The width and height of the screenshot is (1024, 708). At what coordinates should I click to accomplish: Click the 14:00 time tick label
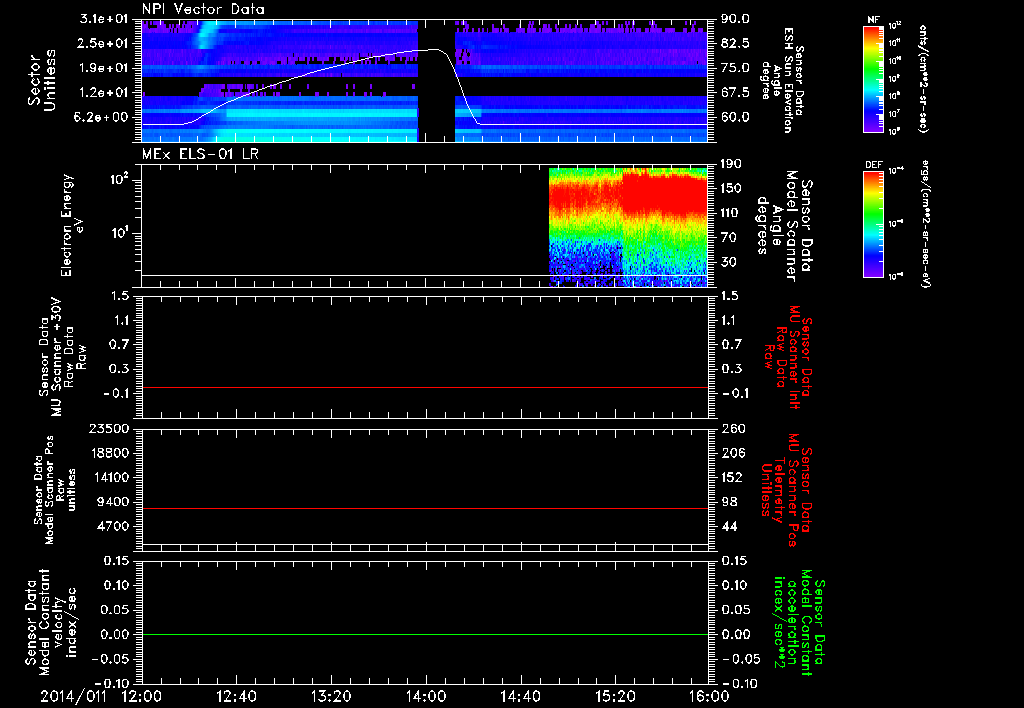426,696
